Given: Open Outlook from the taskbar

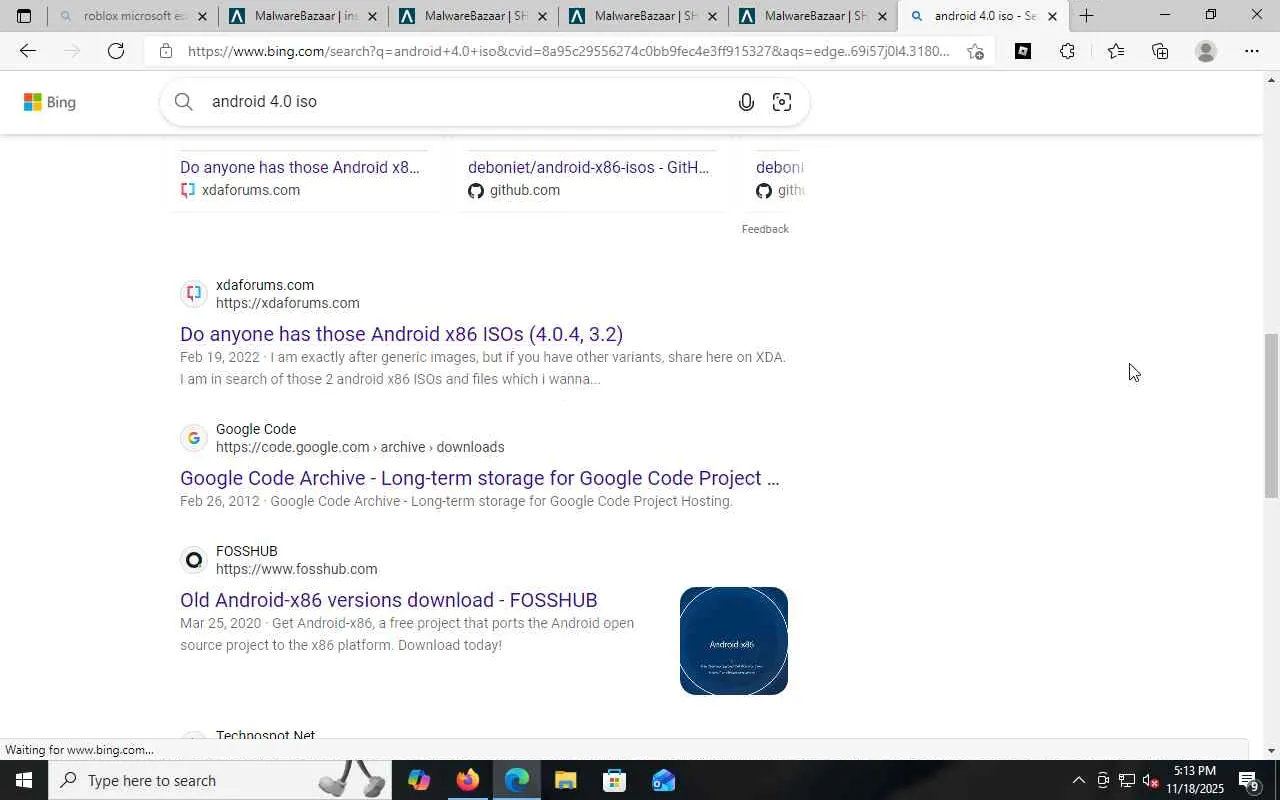Looking at the screenshot, I should pyautogui.click(x=664, y=780).
